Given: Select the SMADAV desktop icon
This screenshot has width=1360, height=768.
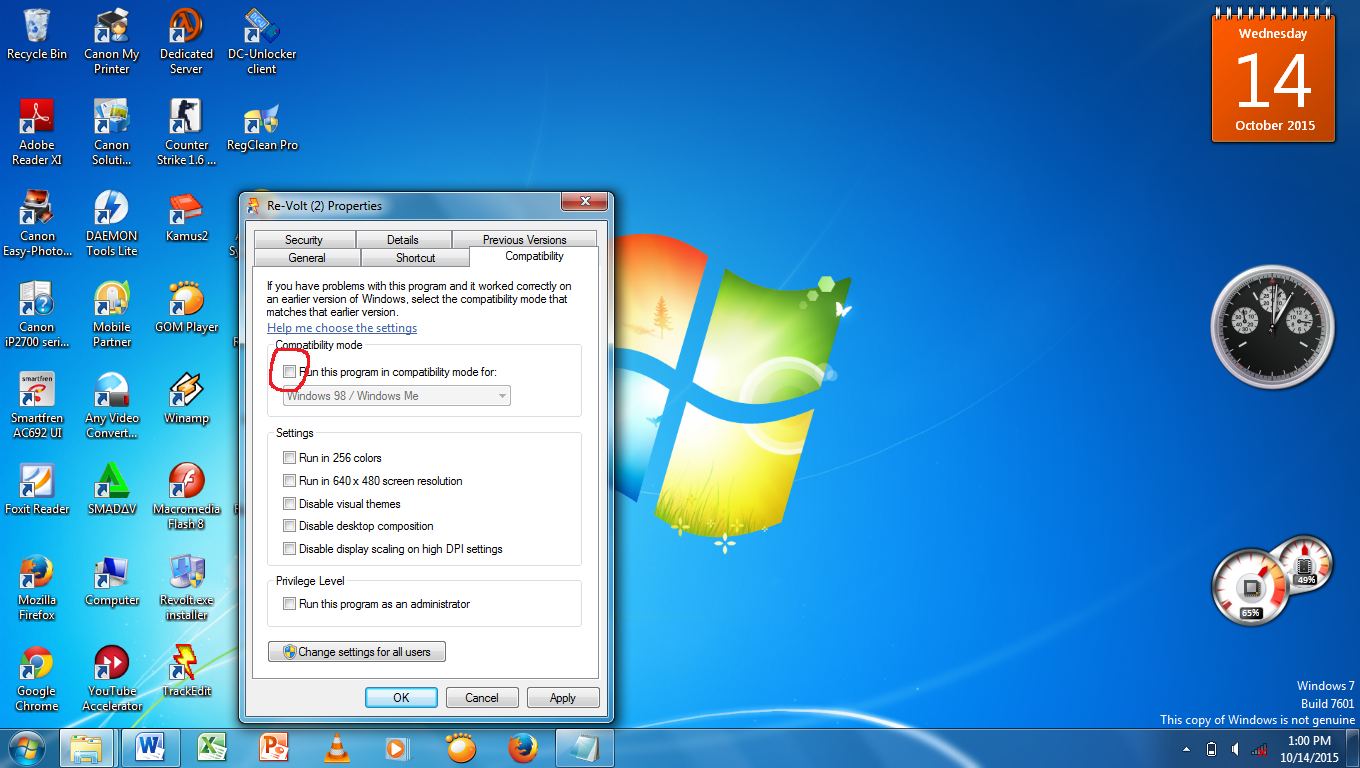Looking at the screenshot, I should 112,491.
